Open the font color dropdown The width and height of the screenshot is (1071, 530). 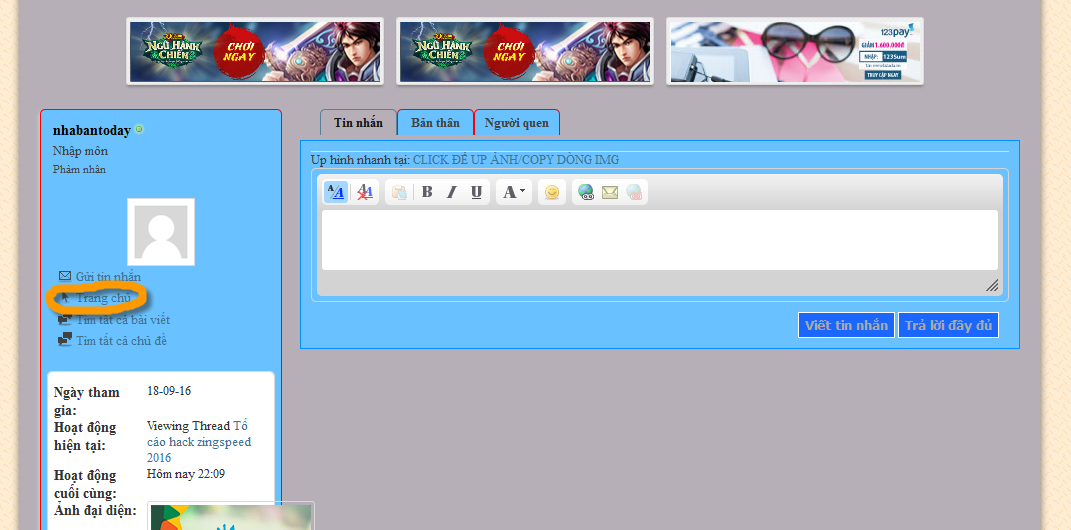pyautogui.click(x=514, y=193)
